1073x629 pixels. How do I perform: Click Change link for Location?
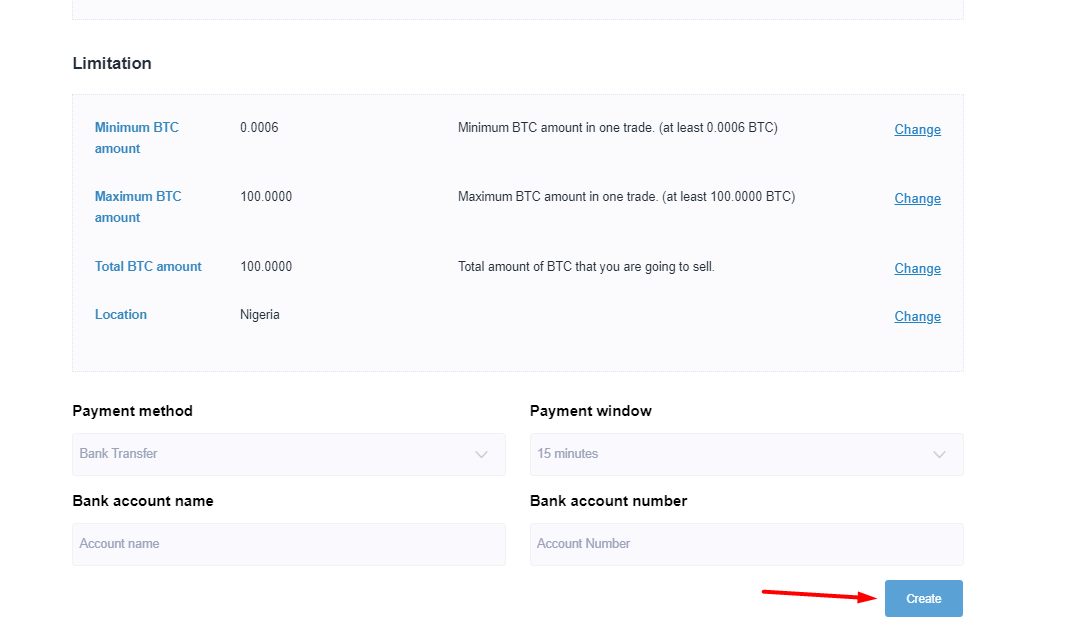point(917,317)
